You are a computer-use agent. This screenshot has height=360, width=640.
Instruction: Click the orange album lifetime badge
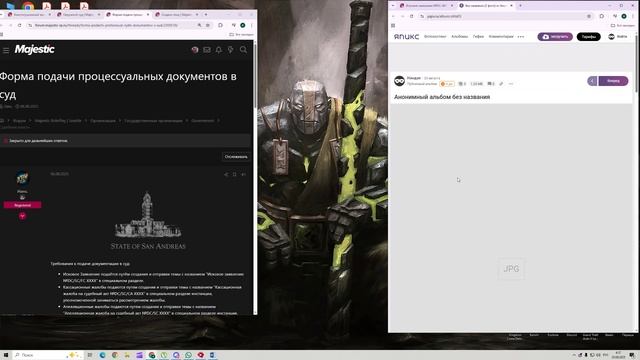coord(447,84)
